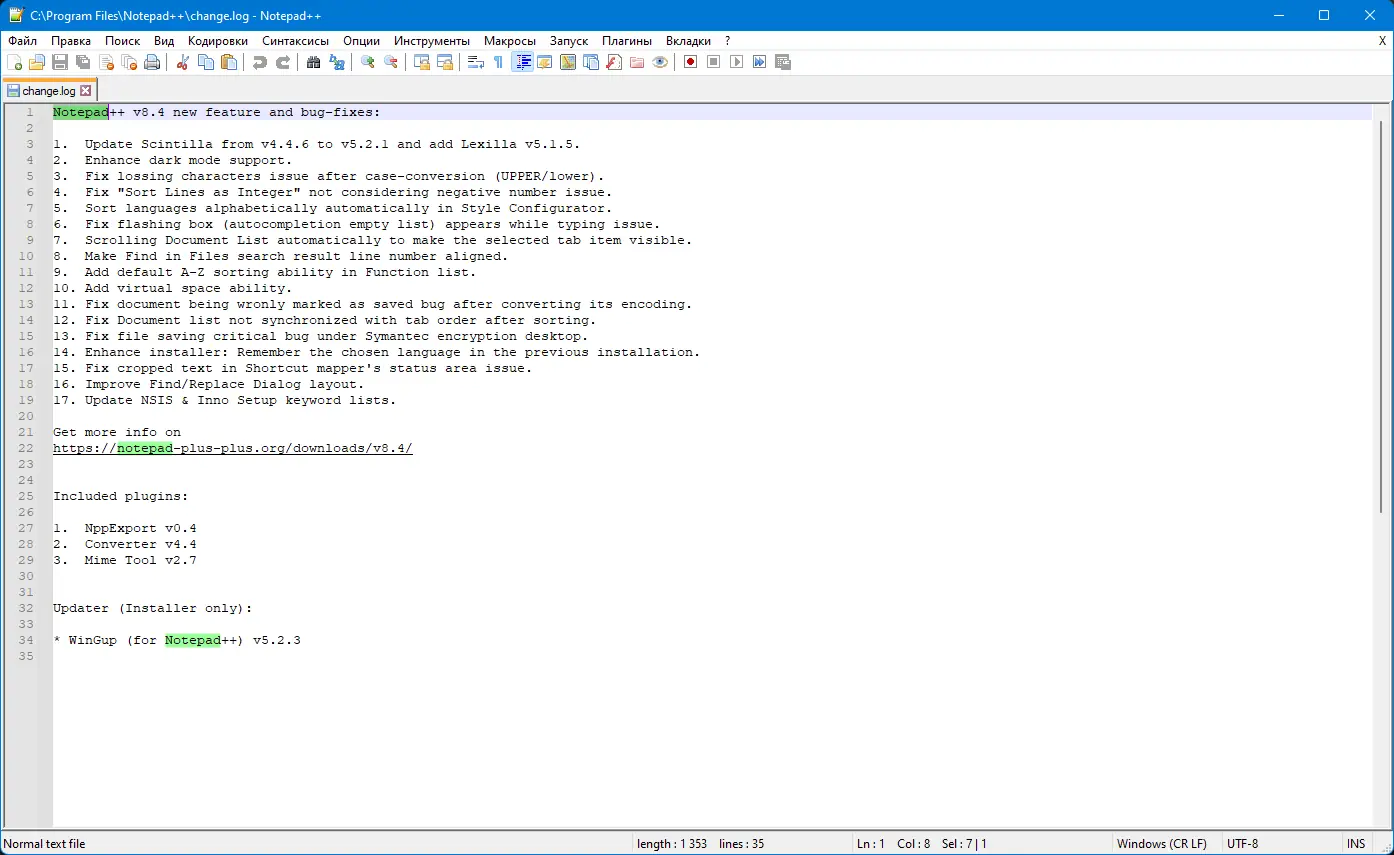Click Windows (CR LF) line ending in status bar
Image resolution: width=1394 pixels, height=855 pixels.
point(1162,844)
